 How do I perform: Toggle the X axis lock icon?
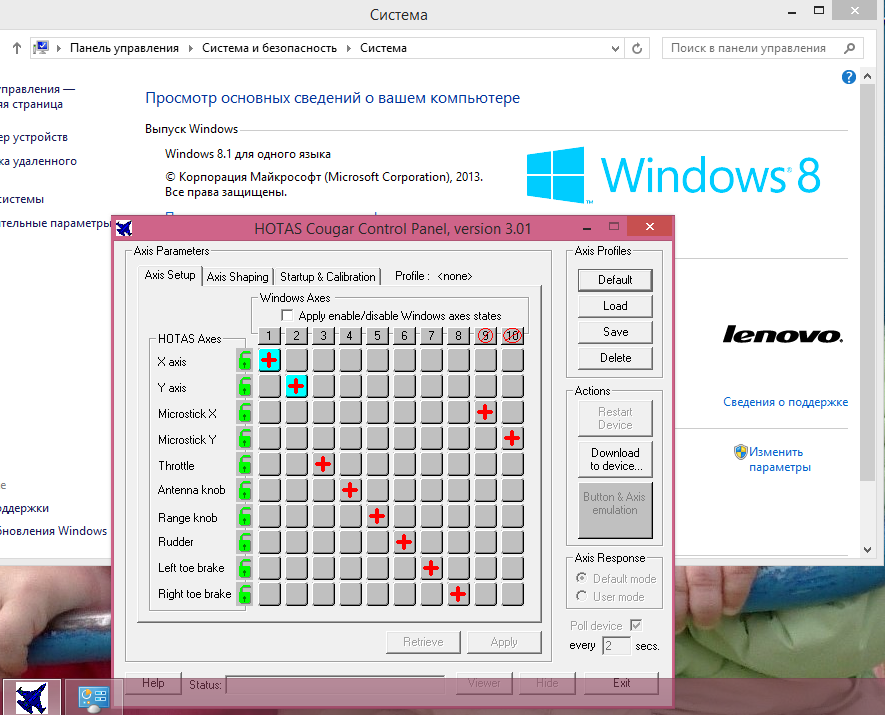(x=244, y=360)
